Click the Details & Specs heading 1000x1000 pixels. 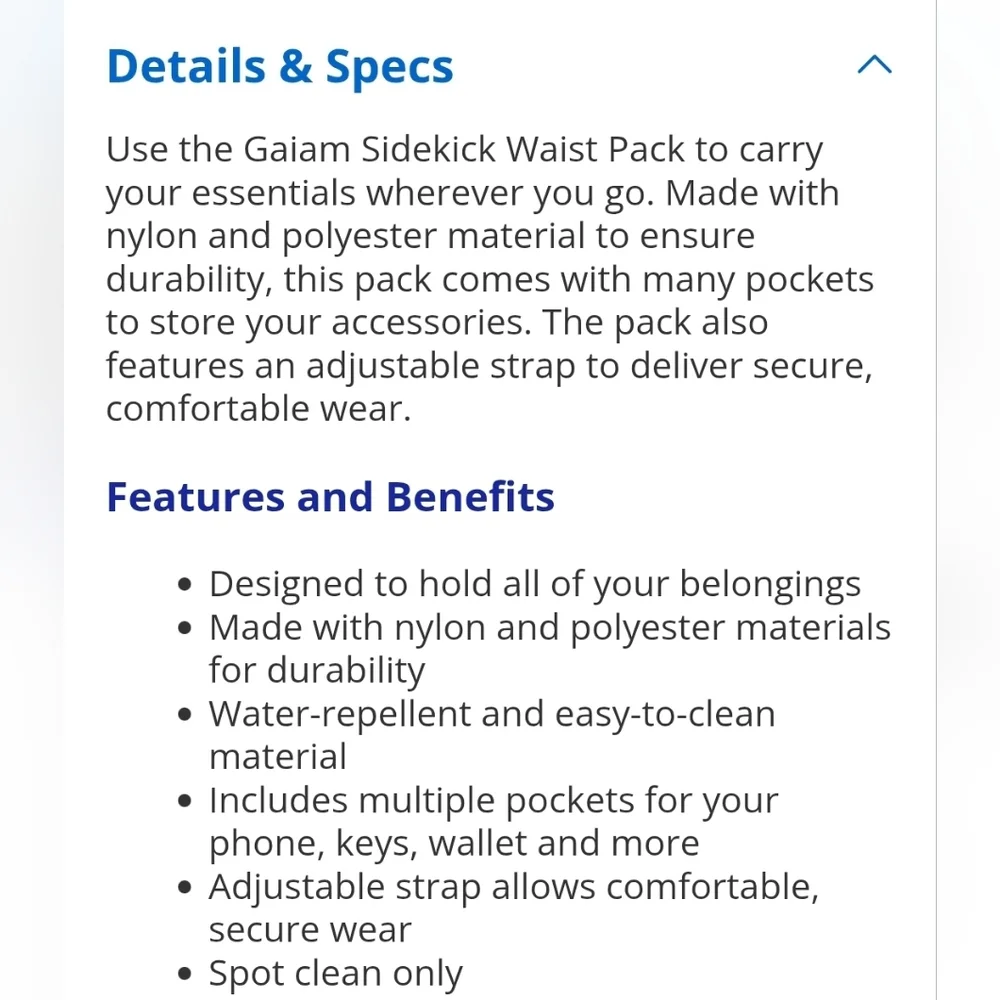tap(280, 67)
